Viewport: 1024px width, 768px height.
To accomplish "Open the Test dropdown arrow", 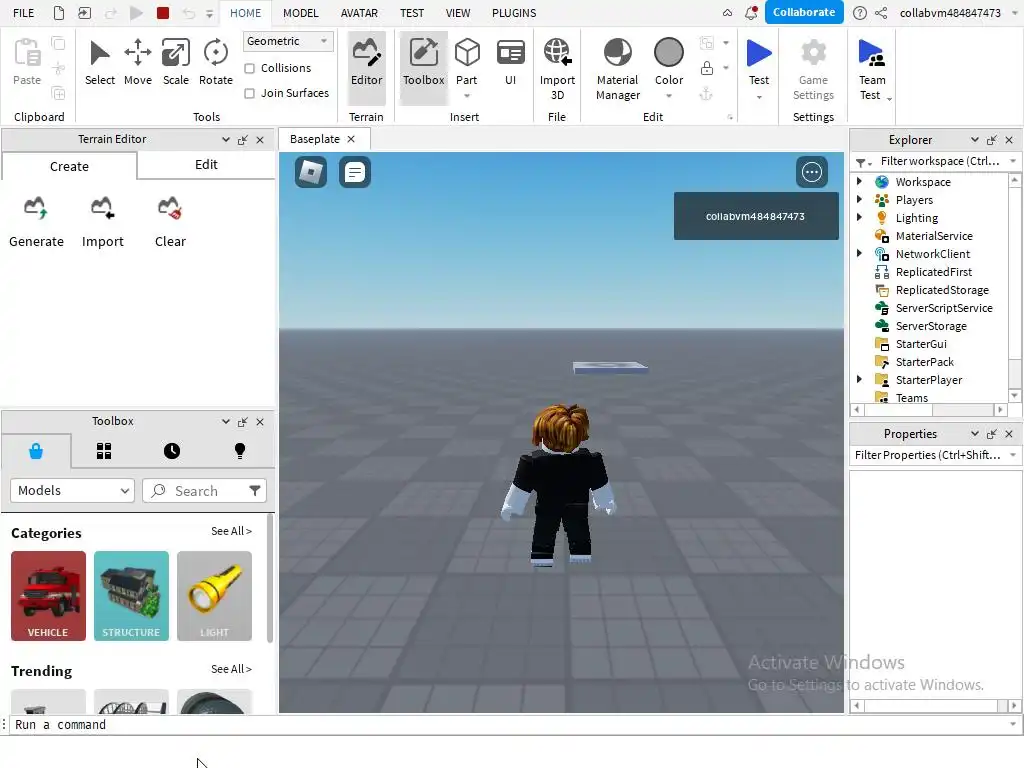I will pos(759,97).
